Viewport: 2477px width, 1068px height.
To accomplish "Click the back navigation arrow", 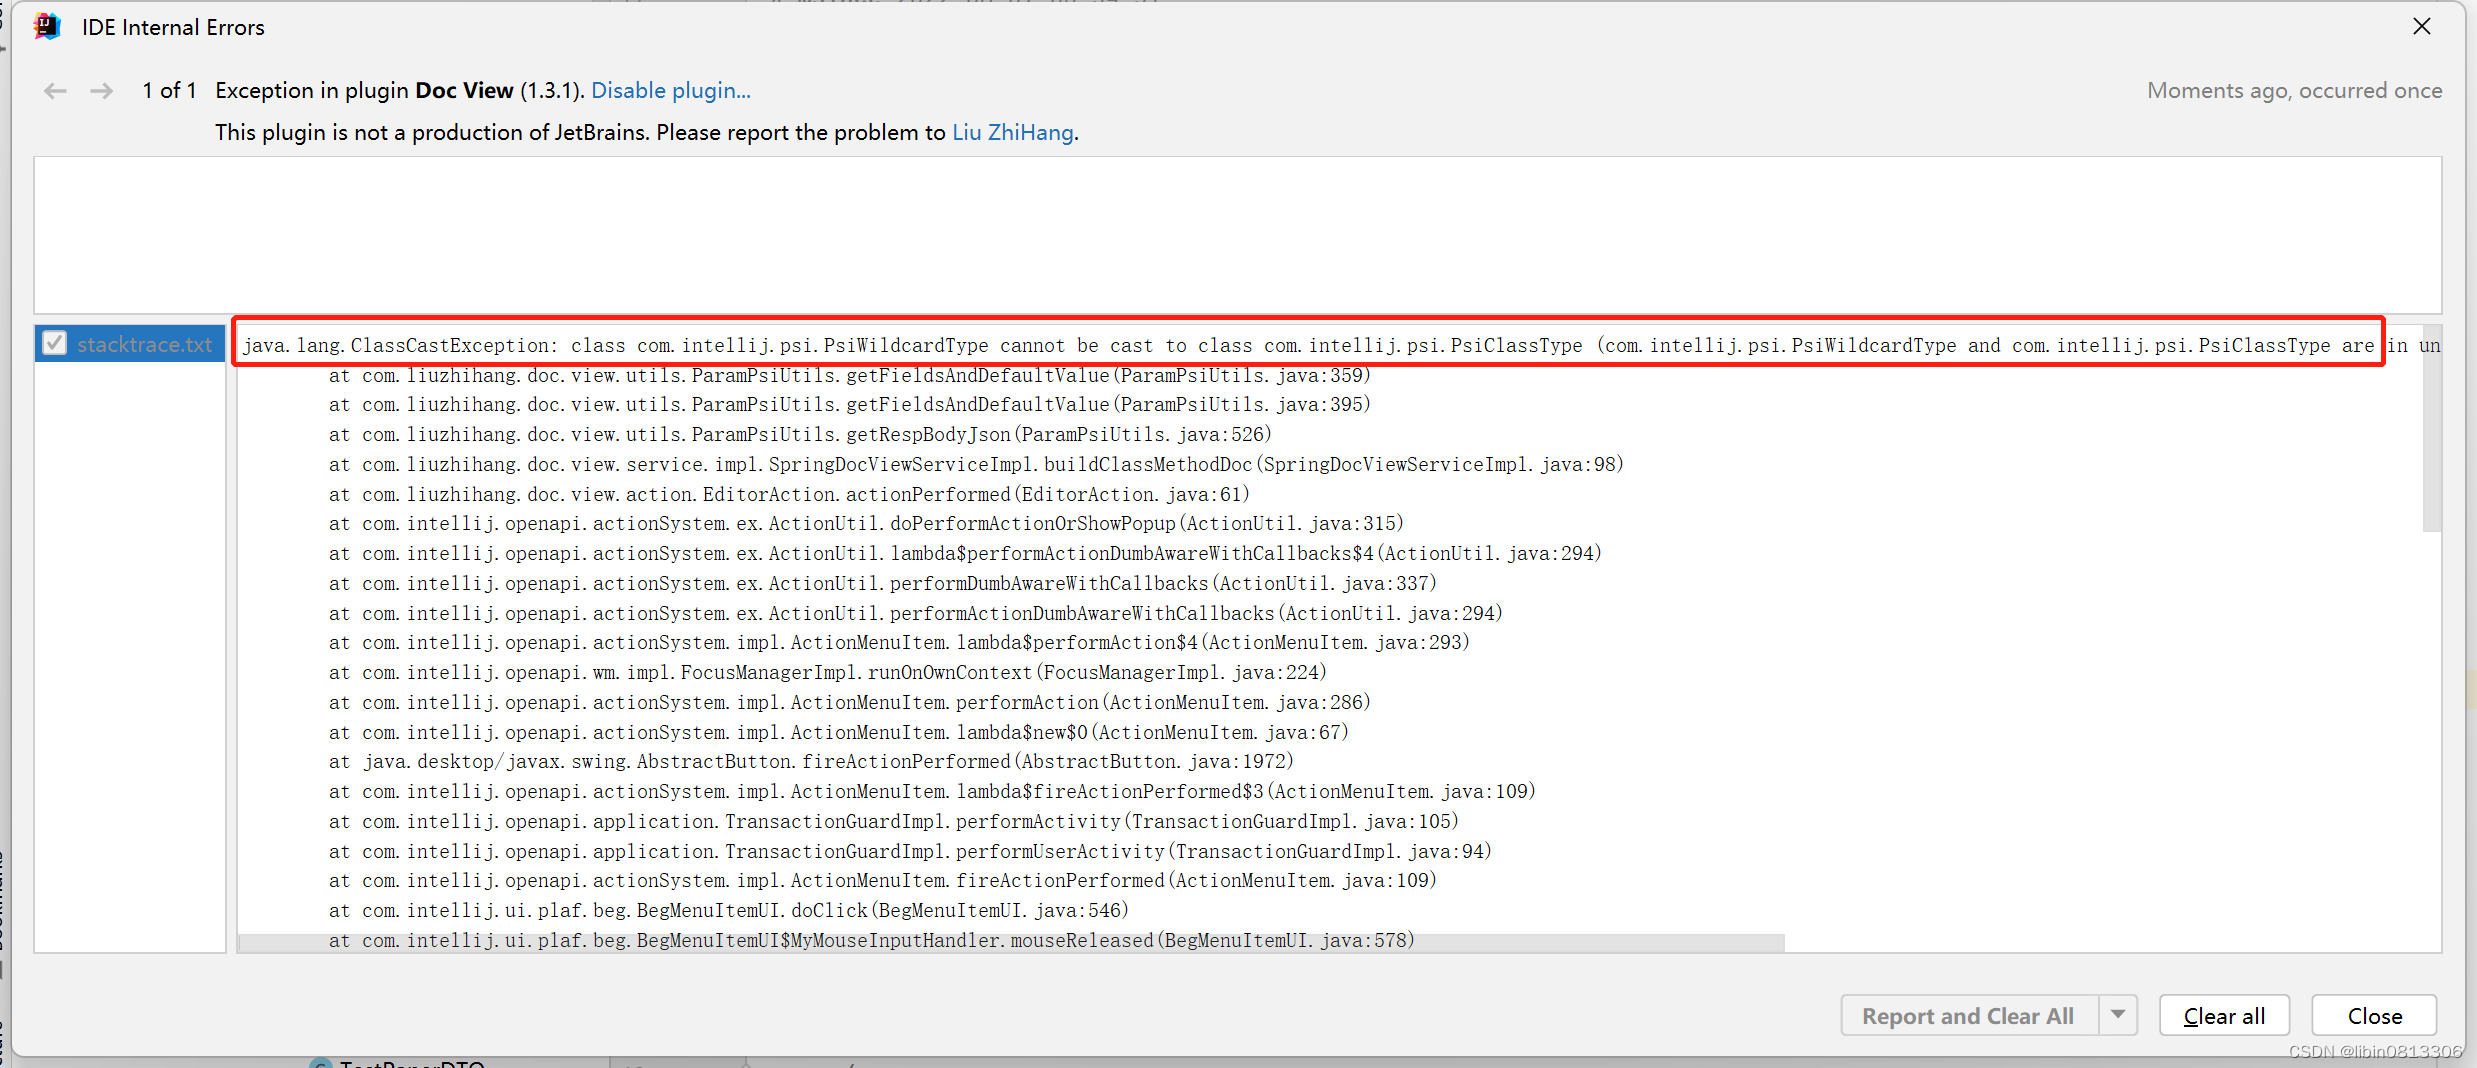I will click(x=55, y=90).
